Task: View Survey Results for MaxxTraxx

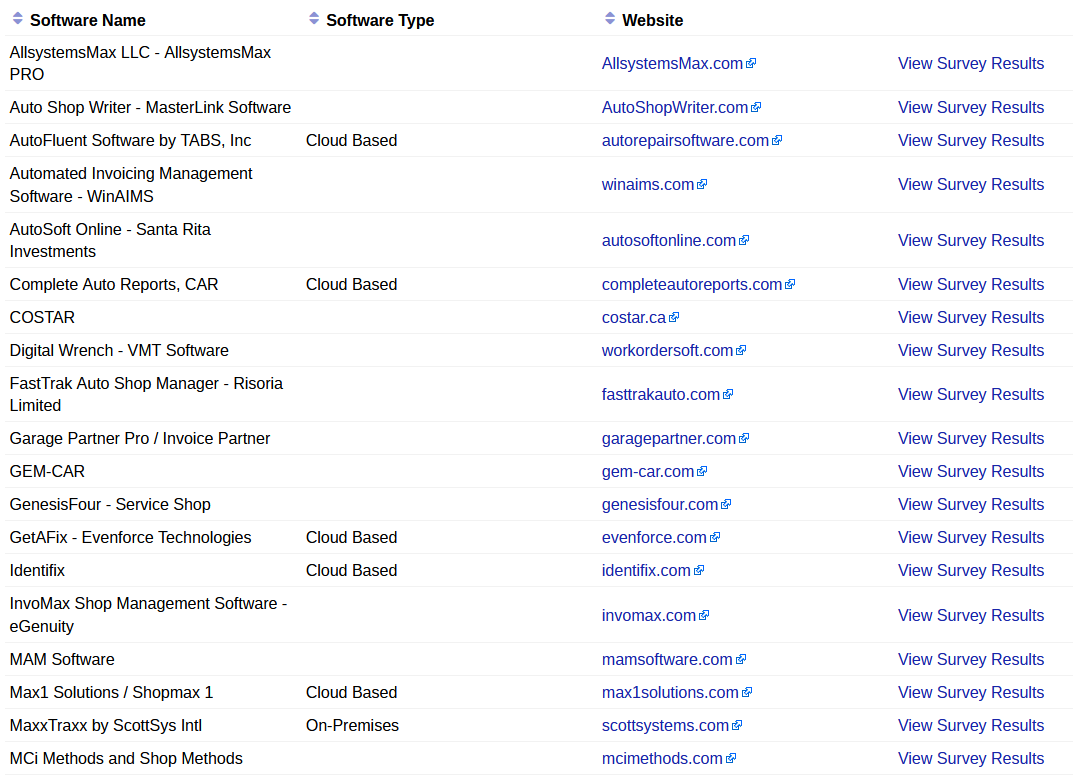Action: pos(970,725)
